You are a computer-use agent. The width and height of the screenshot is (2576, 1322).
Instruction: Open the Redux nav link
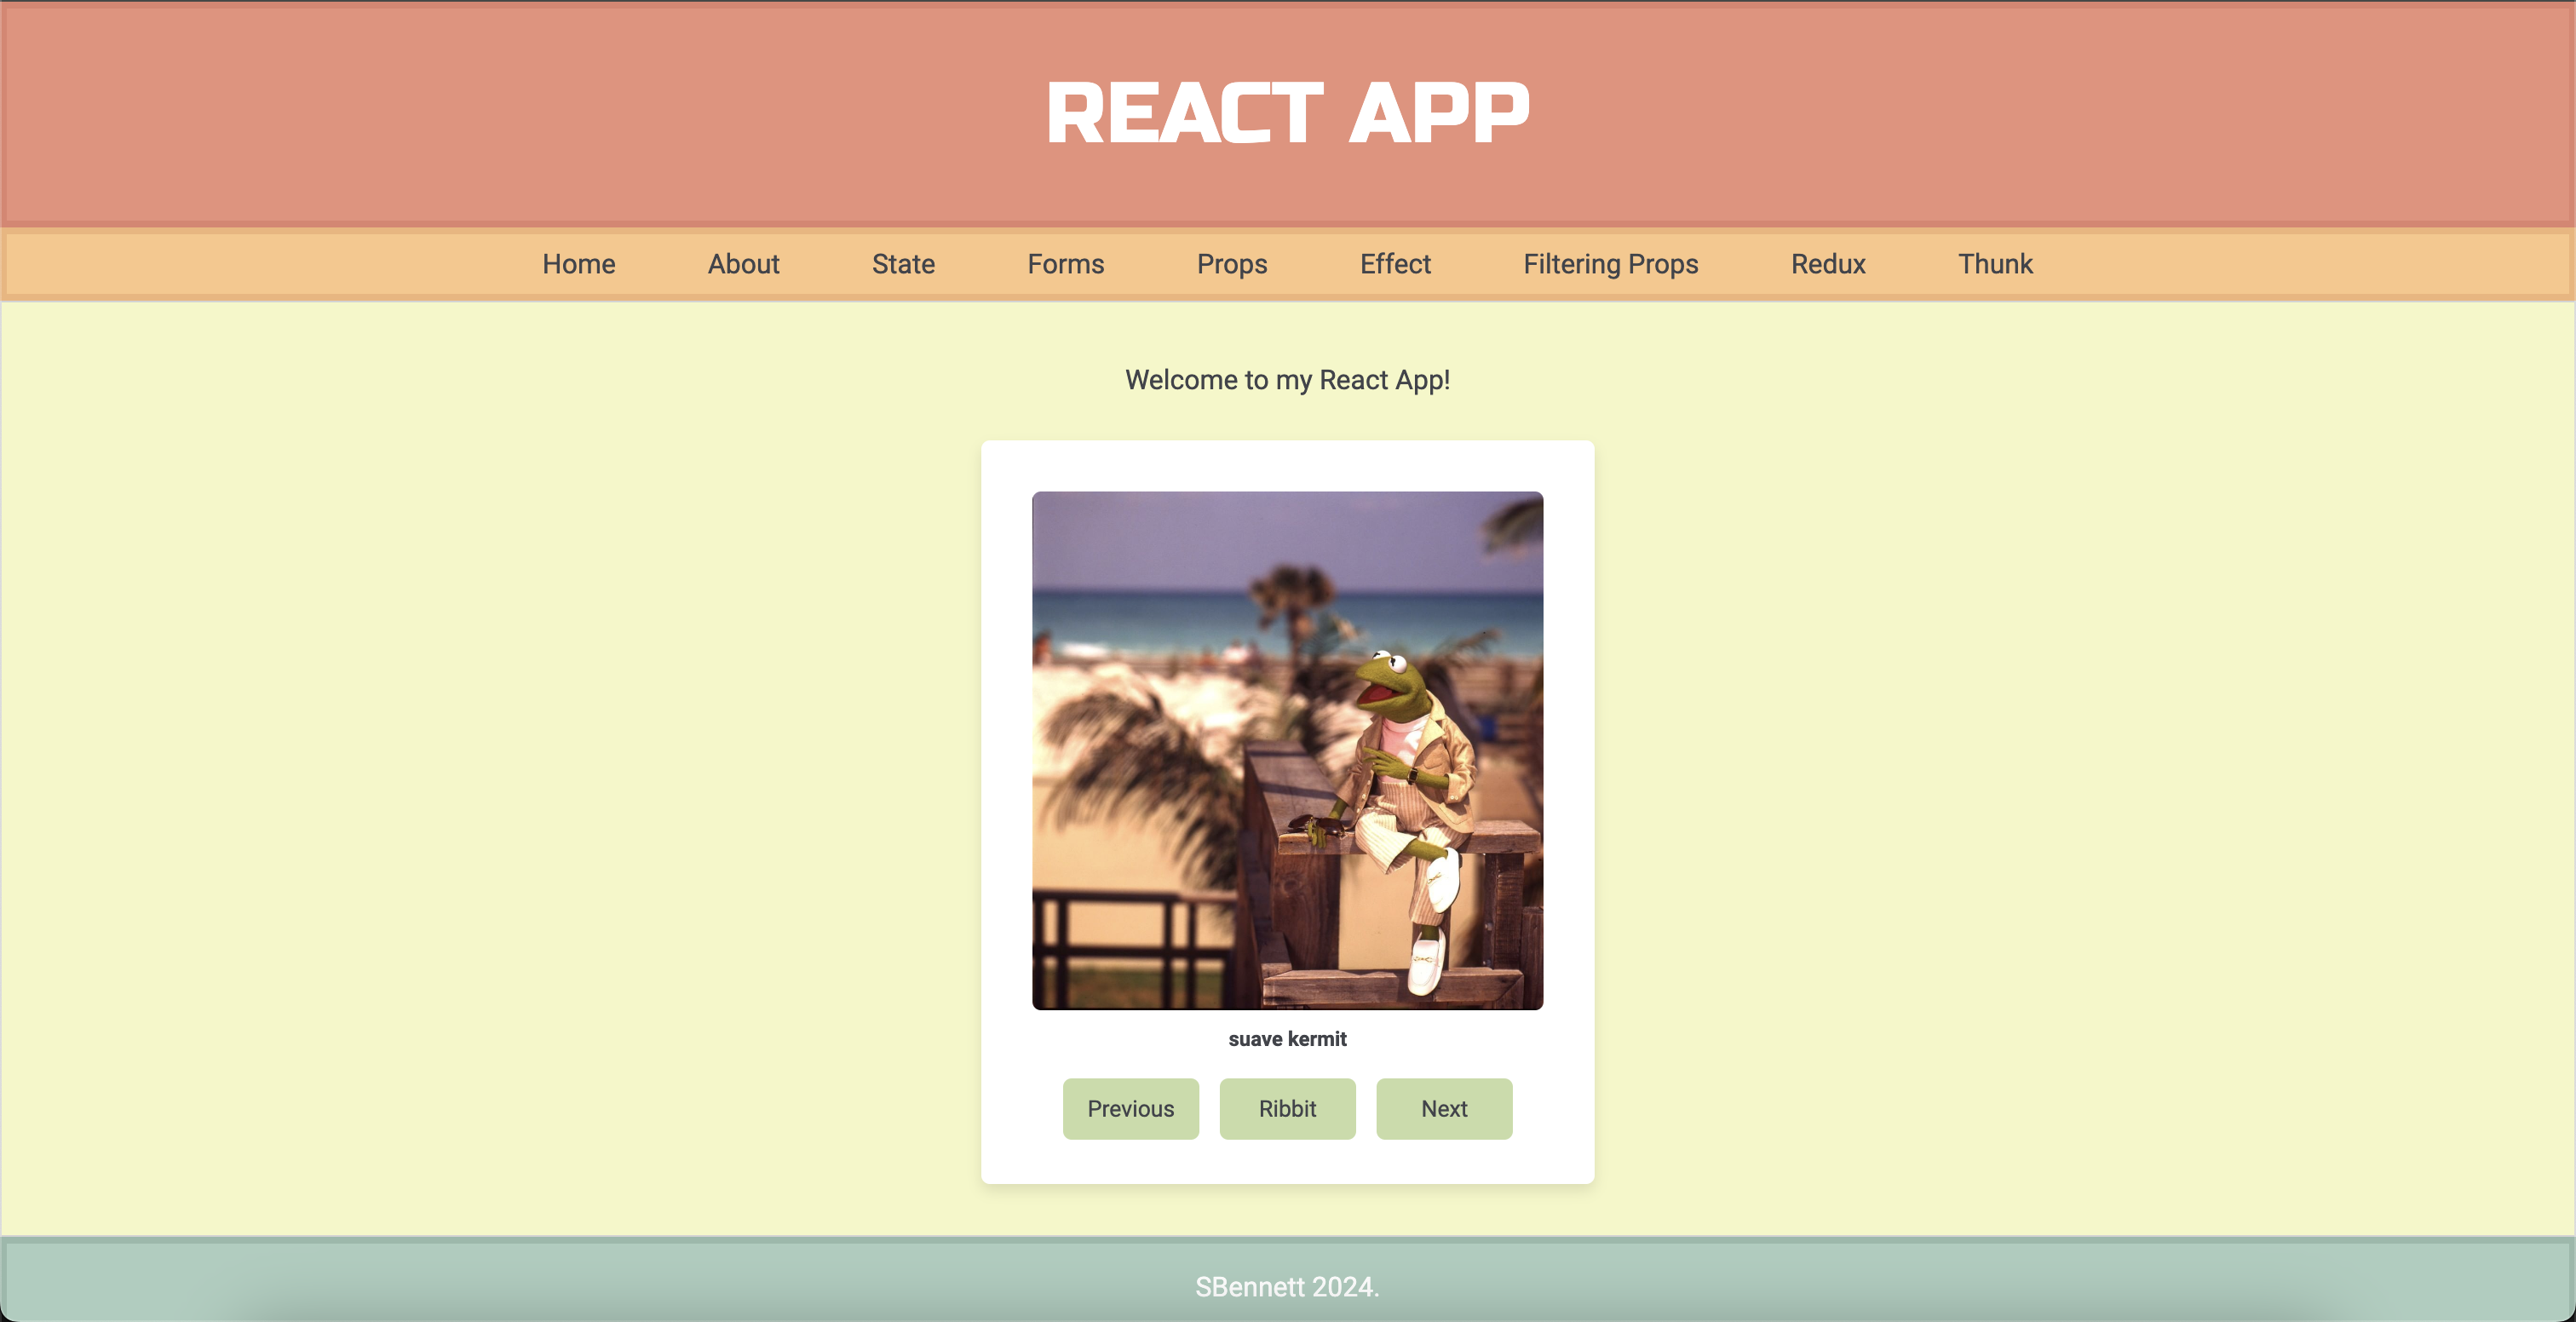[1828, 264]
